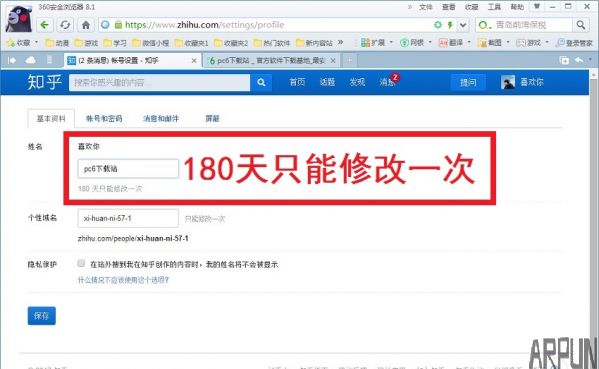The width and height of the screenshot is (599, 369).
Task: Click the skin shirt icon in title bar
Action: (537, 6)
